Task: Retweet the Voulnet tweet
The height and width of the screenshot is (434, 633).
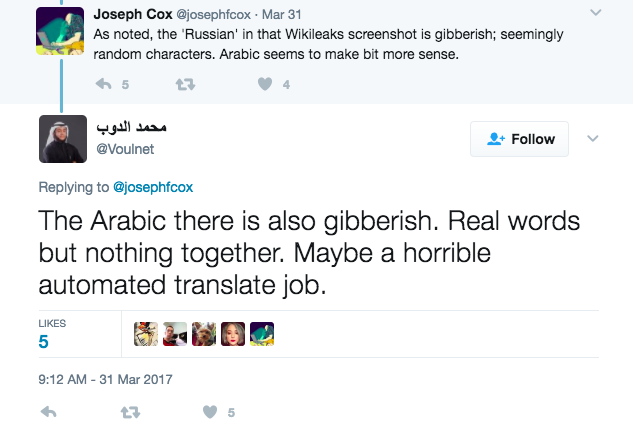Action: 129,412
